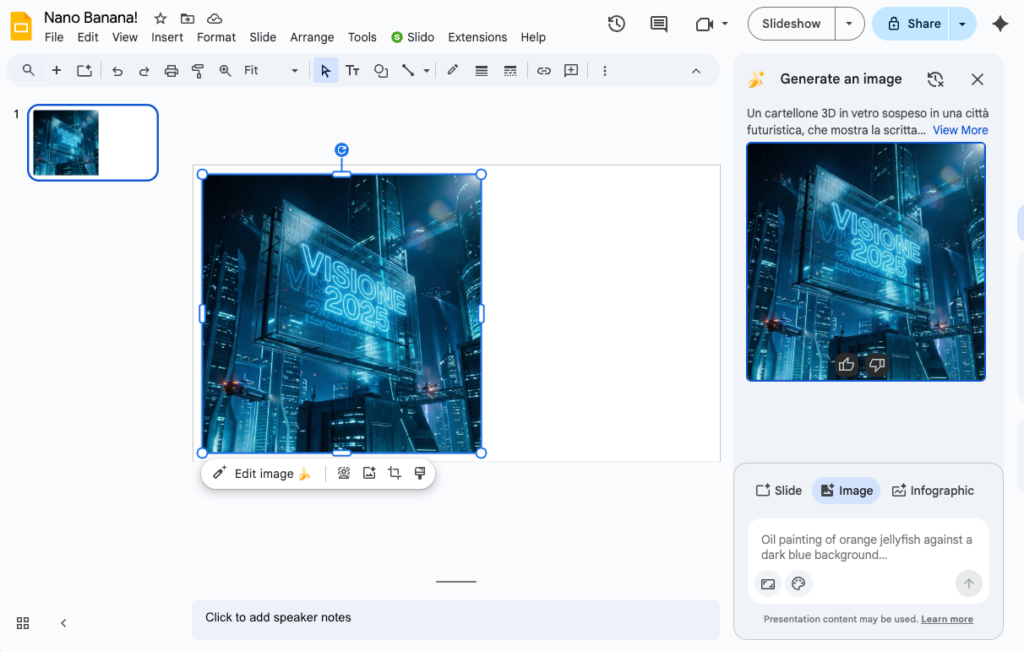Toggle the grid view button
1024x651 pixels.
pyautogui.click(x=23, y=623)
